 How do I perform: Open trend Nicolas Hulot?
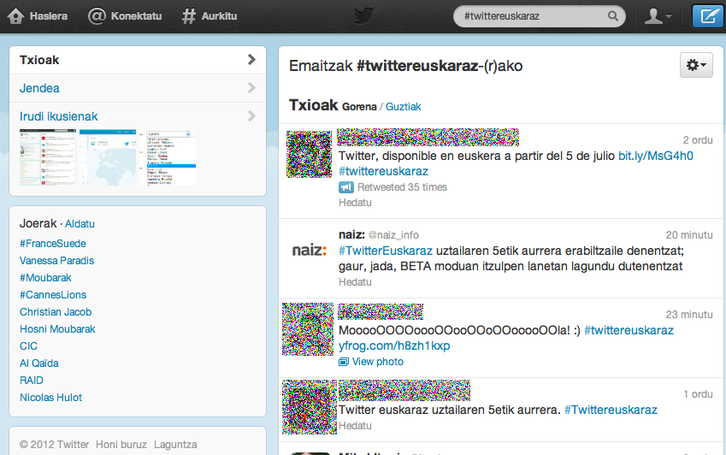pos(50,398)
